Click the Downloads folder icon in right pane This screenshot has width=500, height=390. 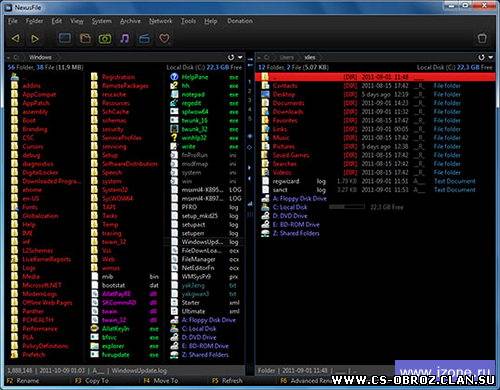click(265, 112)
